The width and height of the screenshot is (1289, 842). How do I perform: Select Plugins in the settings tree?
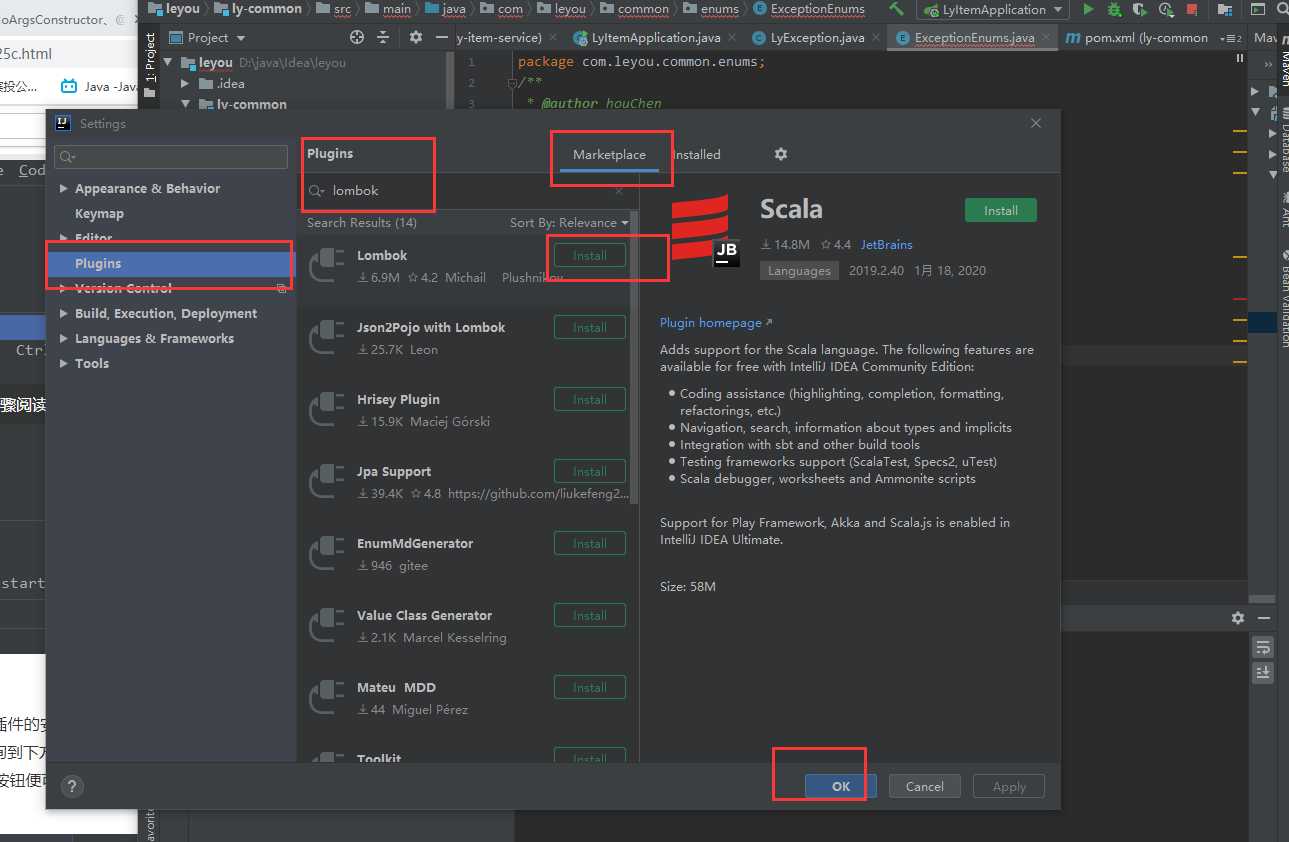coord(171,263)
